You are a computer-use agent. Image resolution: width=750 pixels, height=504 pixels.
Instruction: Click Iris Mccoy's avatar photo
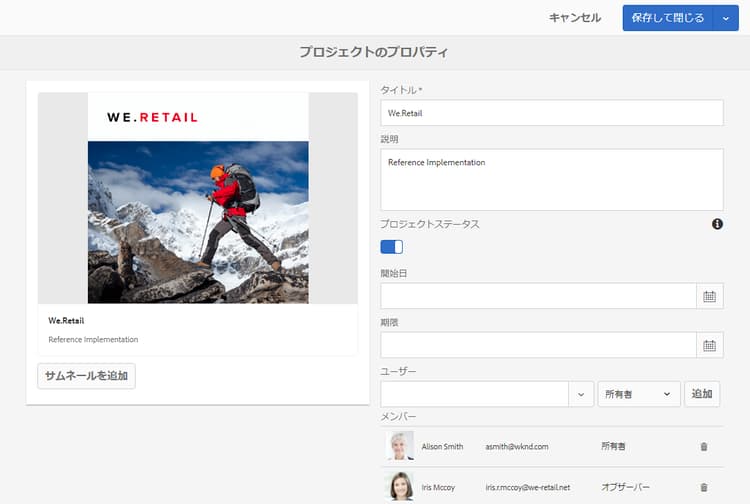click(x=400, y=486)
